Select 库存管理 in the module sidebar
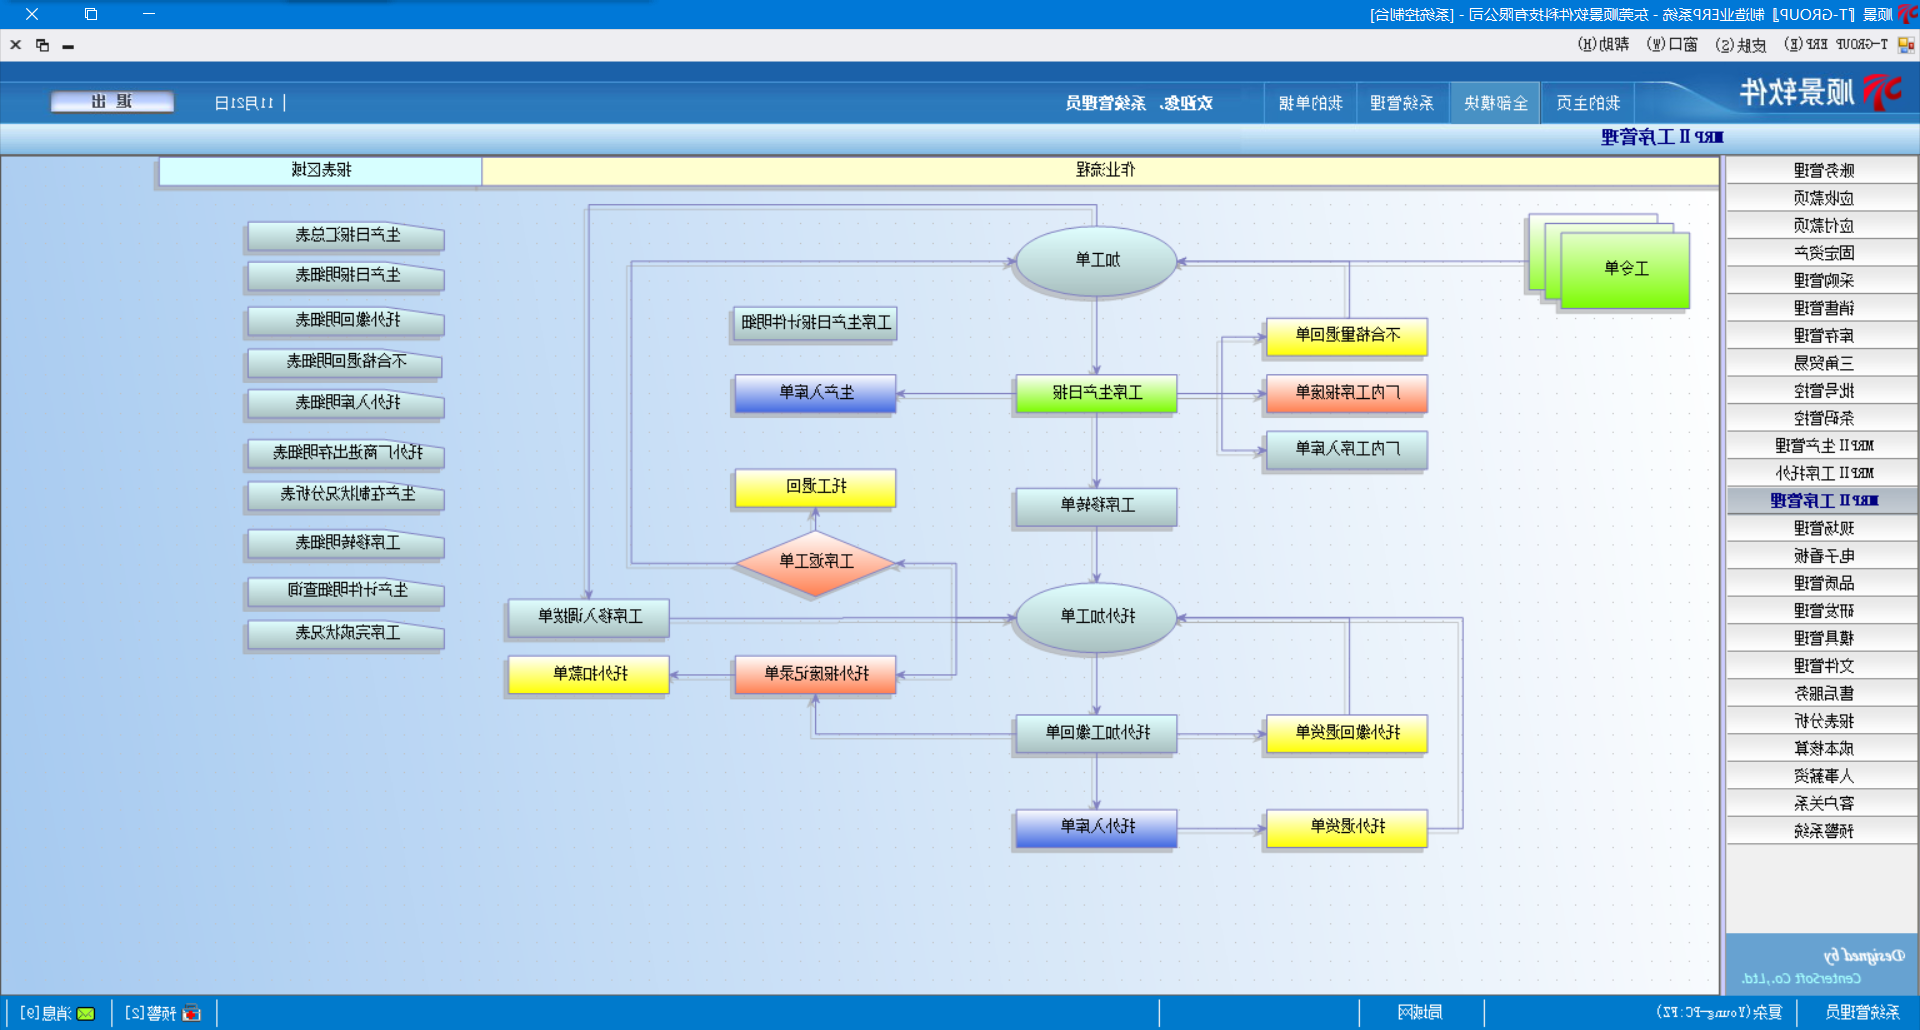This screenshot has height=1030, width=1920. tap(1822, 336)
